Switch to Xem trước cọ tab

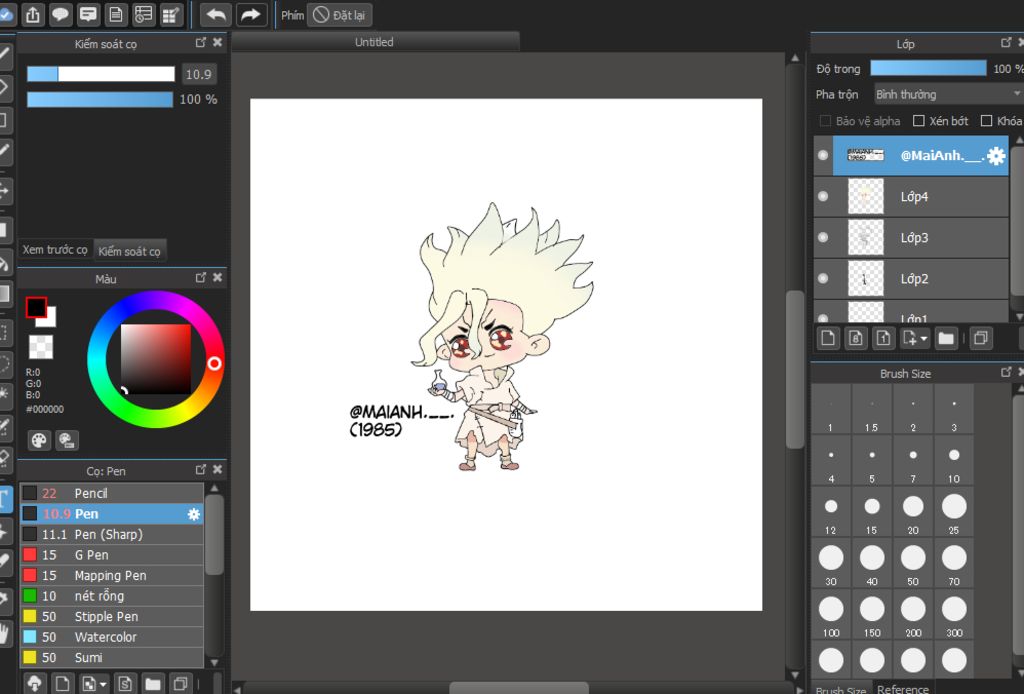pyautogui.click(x=55, y=250)
